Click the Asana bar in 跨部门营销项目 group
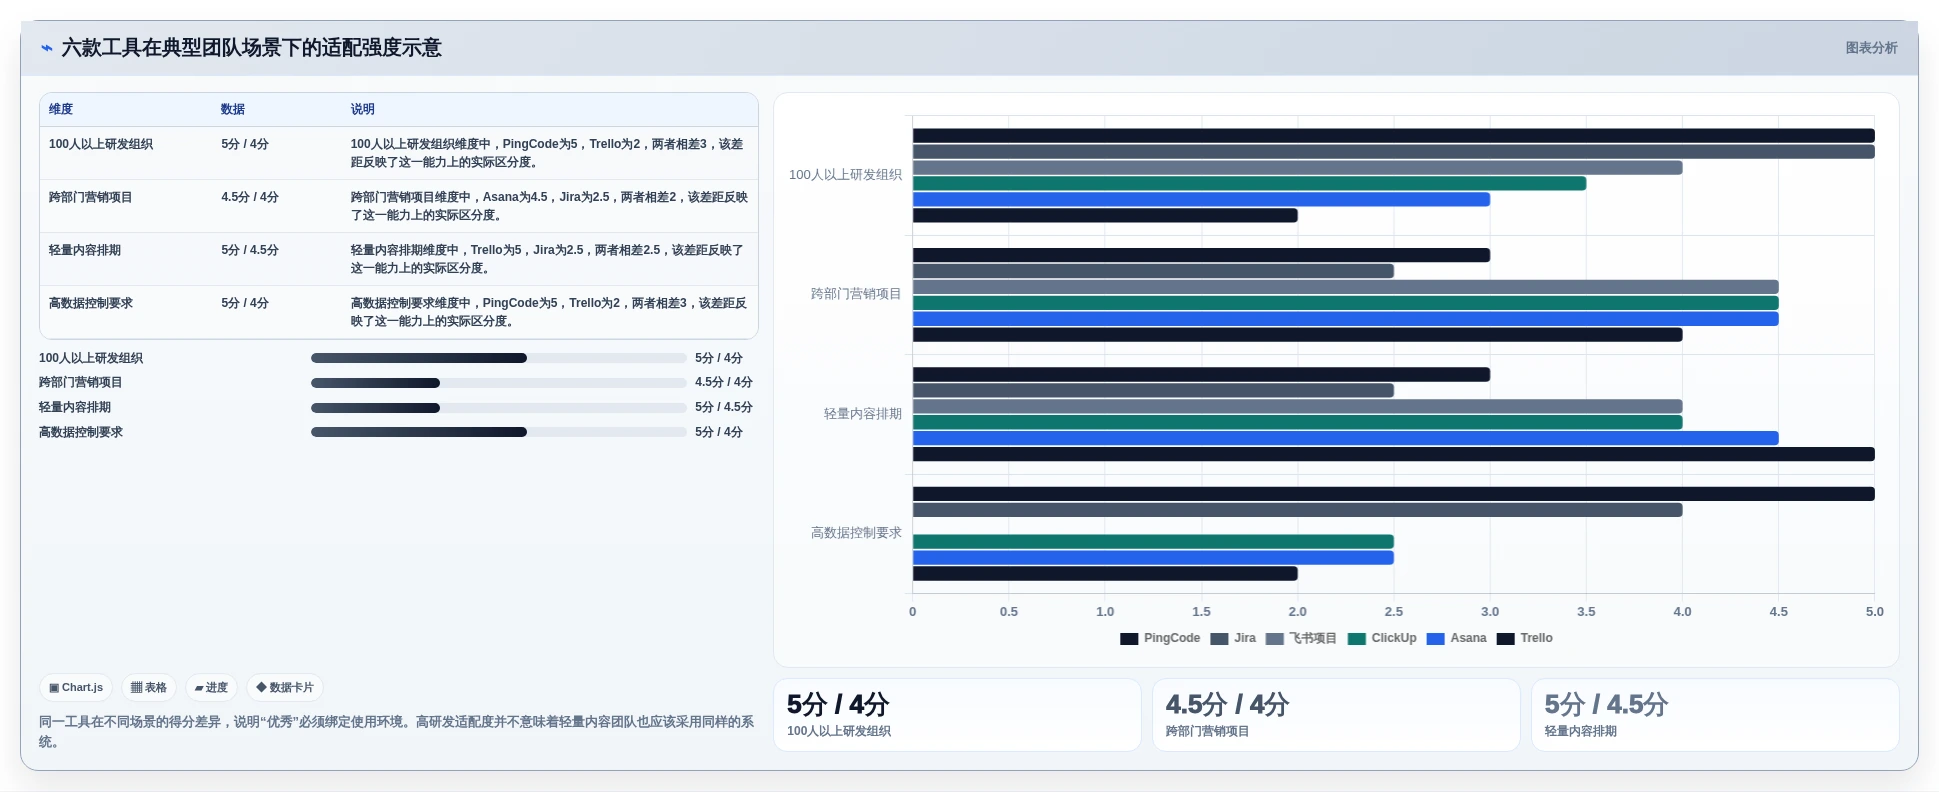This screenshot has width=1939, height=792. [x=1345, y=319]
